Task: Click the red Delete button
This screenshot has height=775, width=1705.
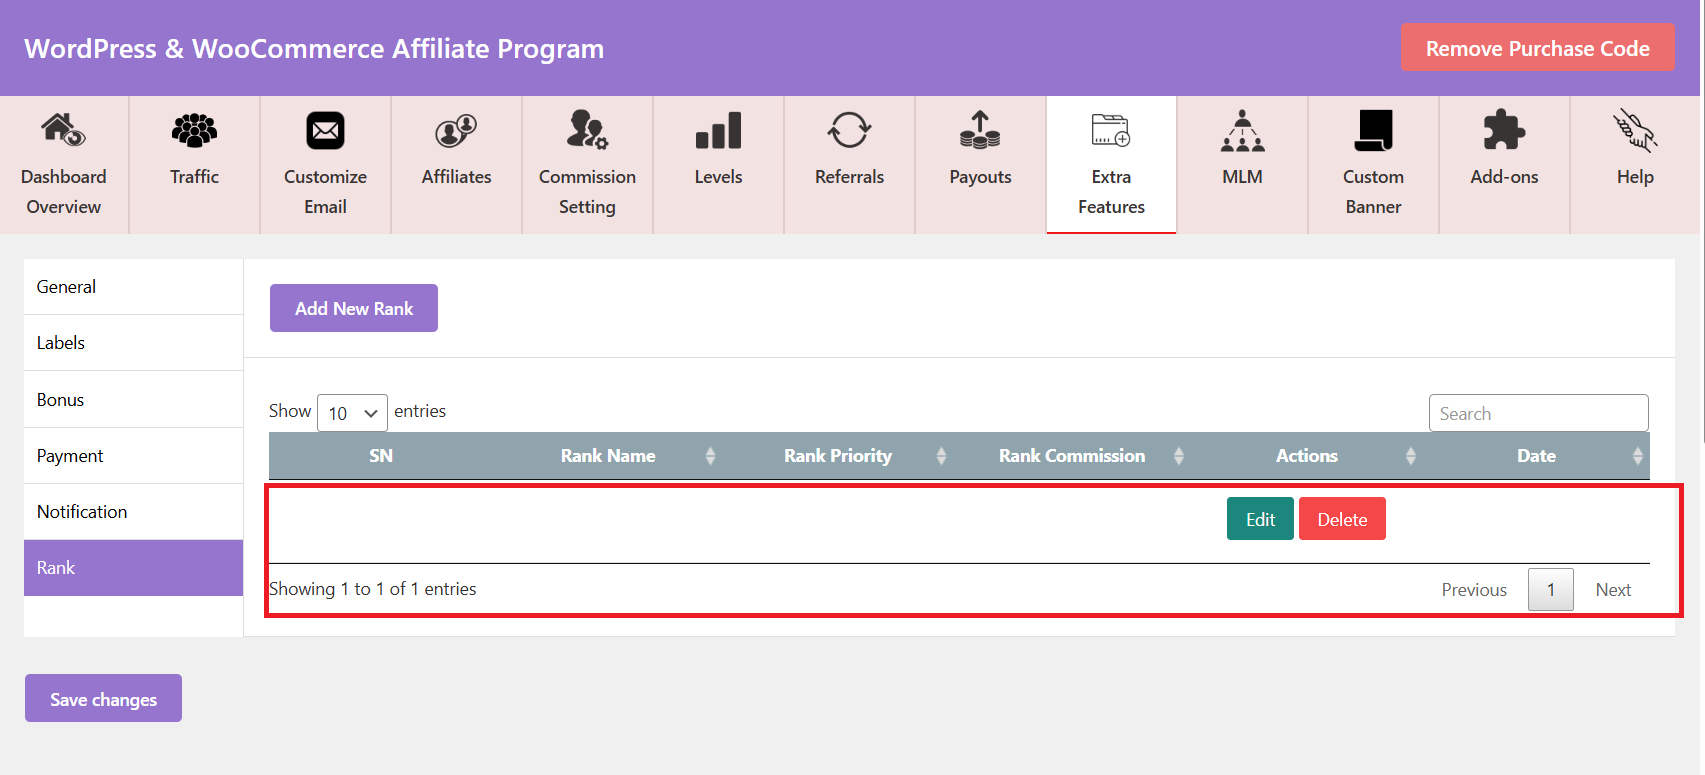Action: (1342, 519)
